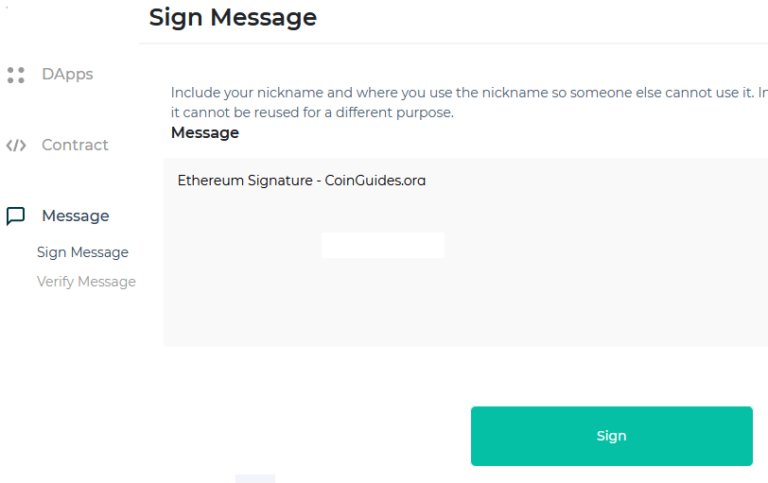768x483 pixels.
Task: Focus the Message text area
Action: [x=466, y=252]
